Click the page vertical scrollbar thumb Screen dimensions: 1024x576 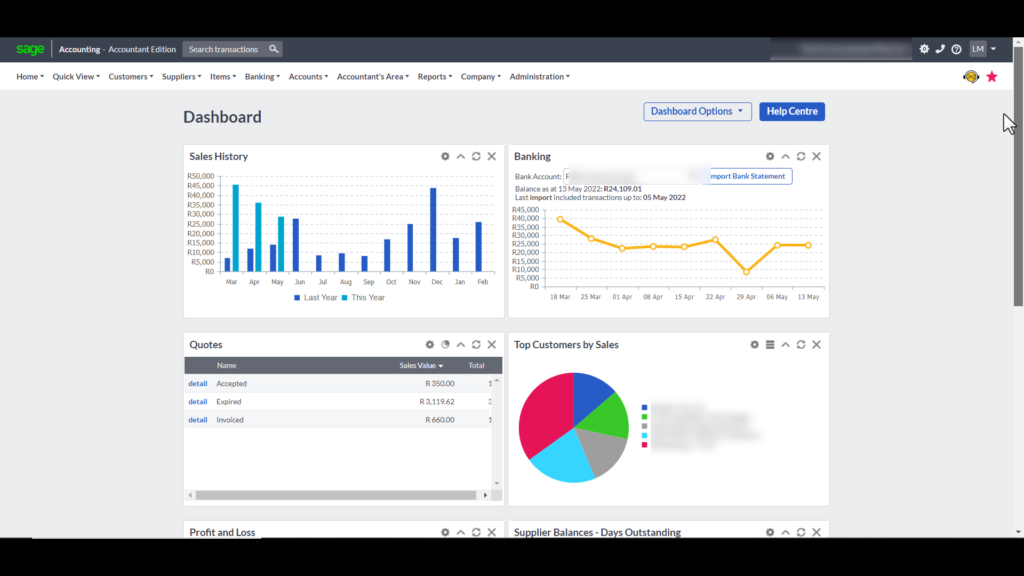[1018, 176]
